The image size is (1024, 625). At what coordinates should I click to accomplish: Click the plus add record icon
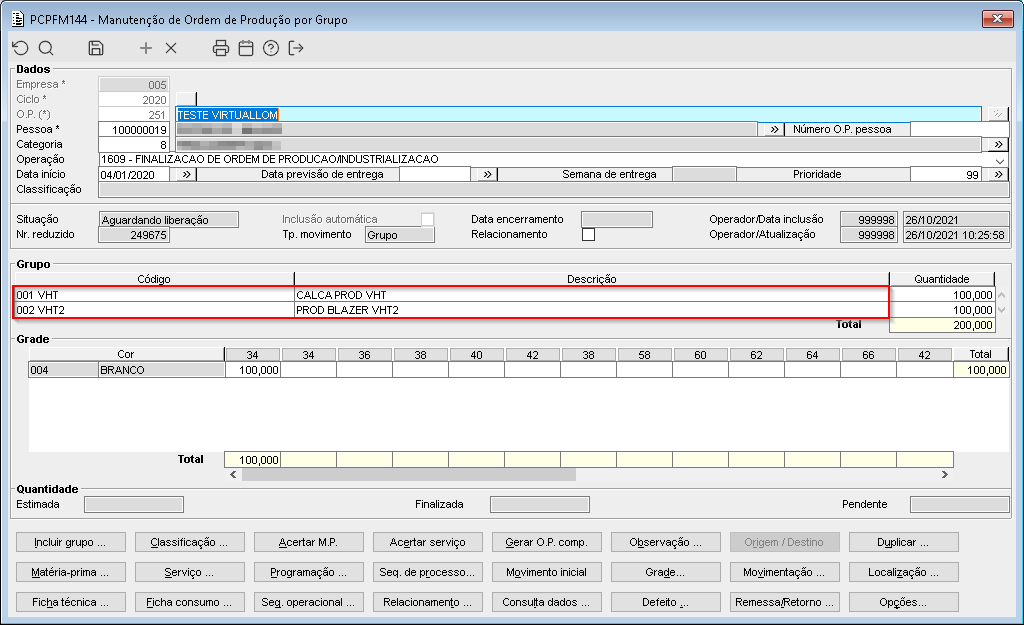click(146, 48)
